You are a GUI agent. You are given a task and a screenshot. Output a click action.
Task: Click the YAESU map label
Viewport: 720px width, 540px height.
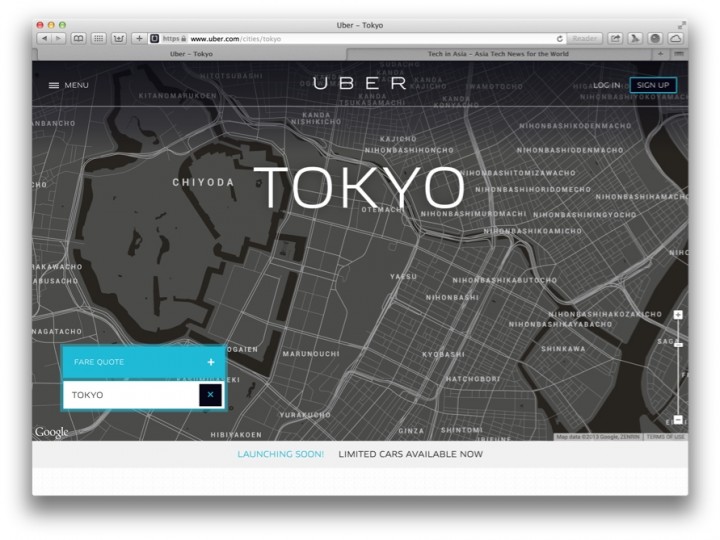[404, 276]
